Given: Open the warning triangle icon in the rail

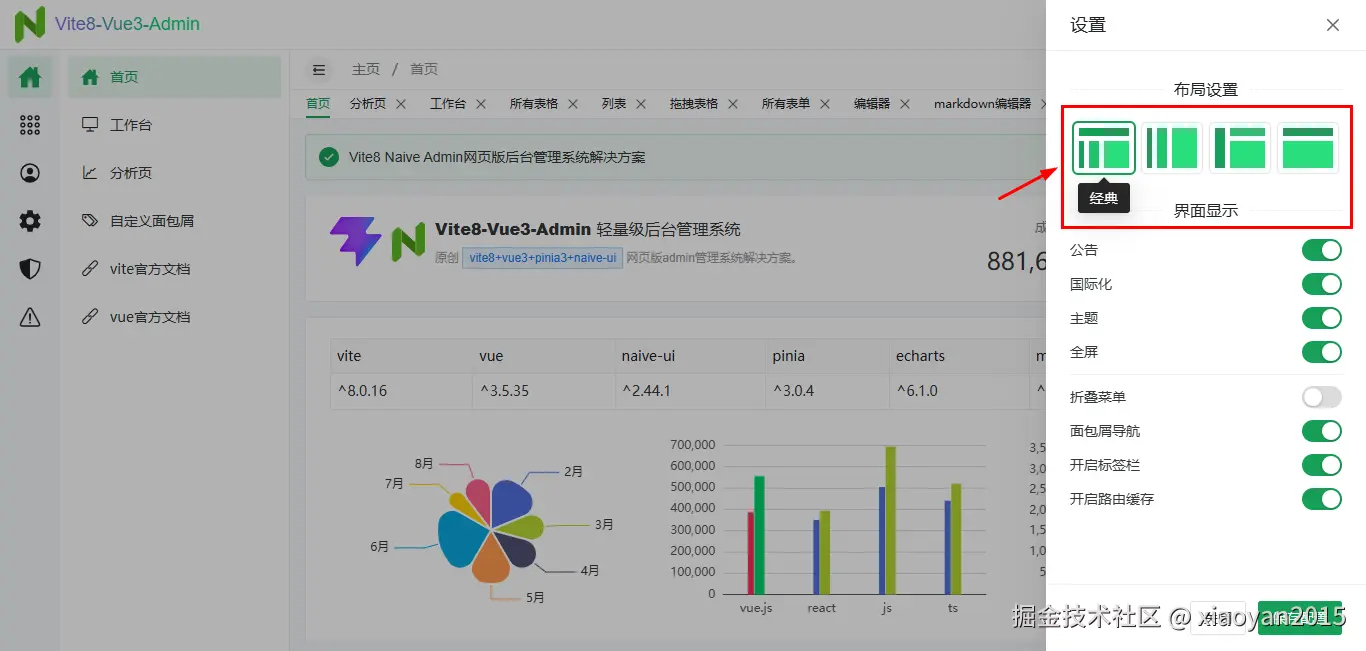Looking at the screenshot, I should (x=30, y=317).
